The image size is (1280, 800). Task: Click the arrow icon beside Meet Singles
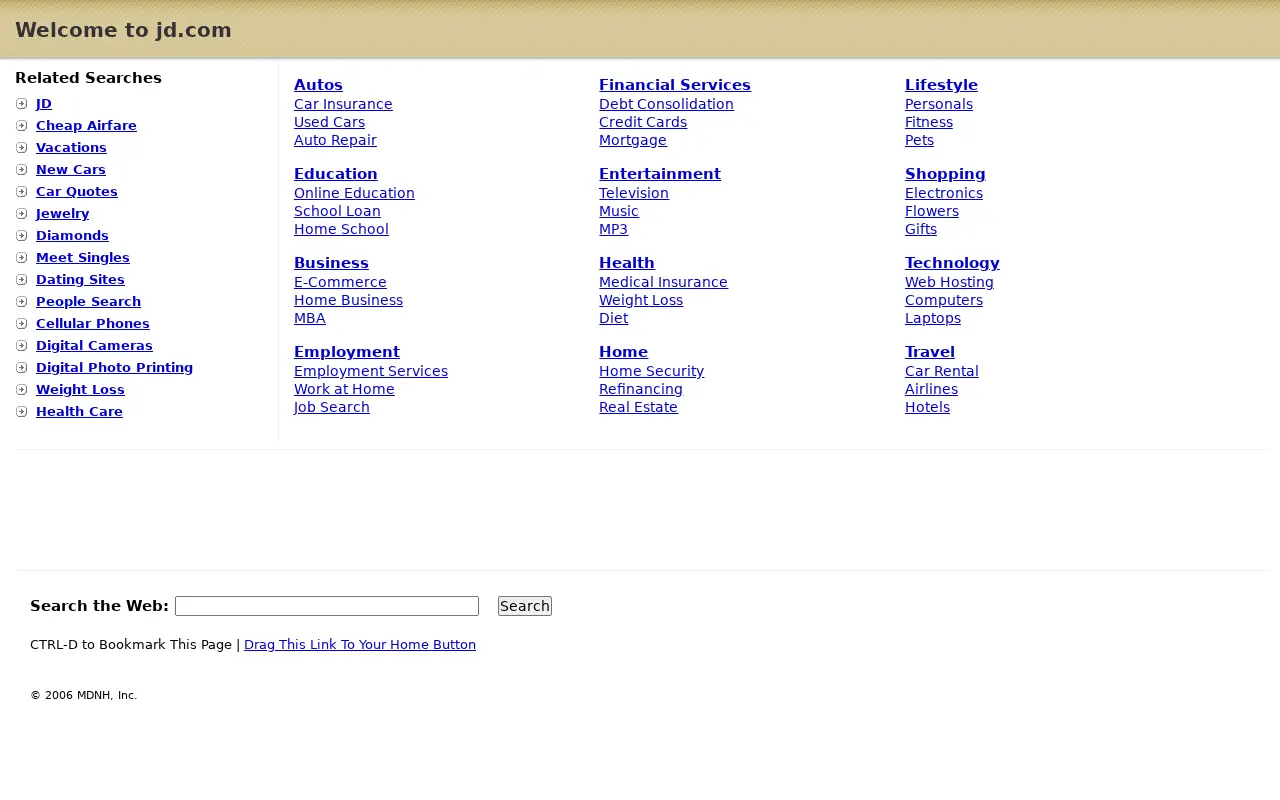click(x=22, y=258)
